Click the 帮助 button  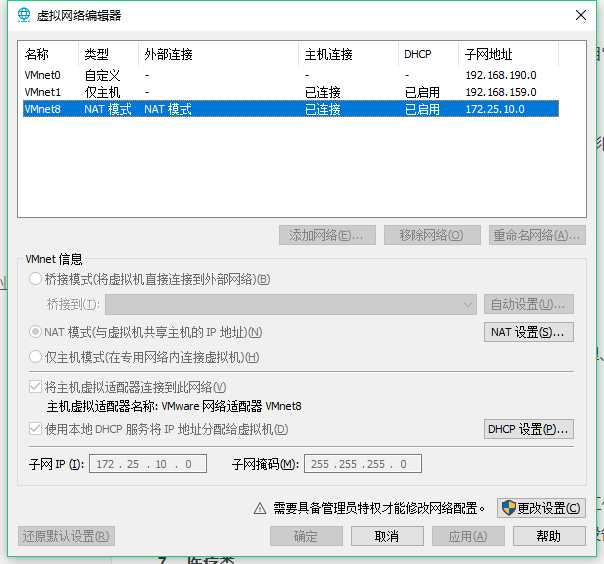(549, 536)
